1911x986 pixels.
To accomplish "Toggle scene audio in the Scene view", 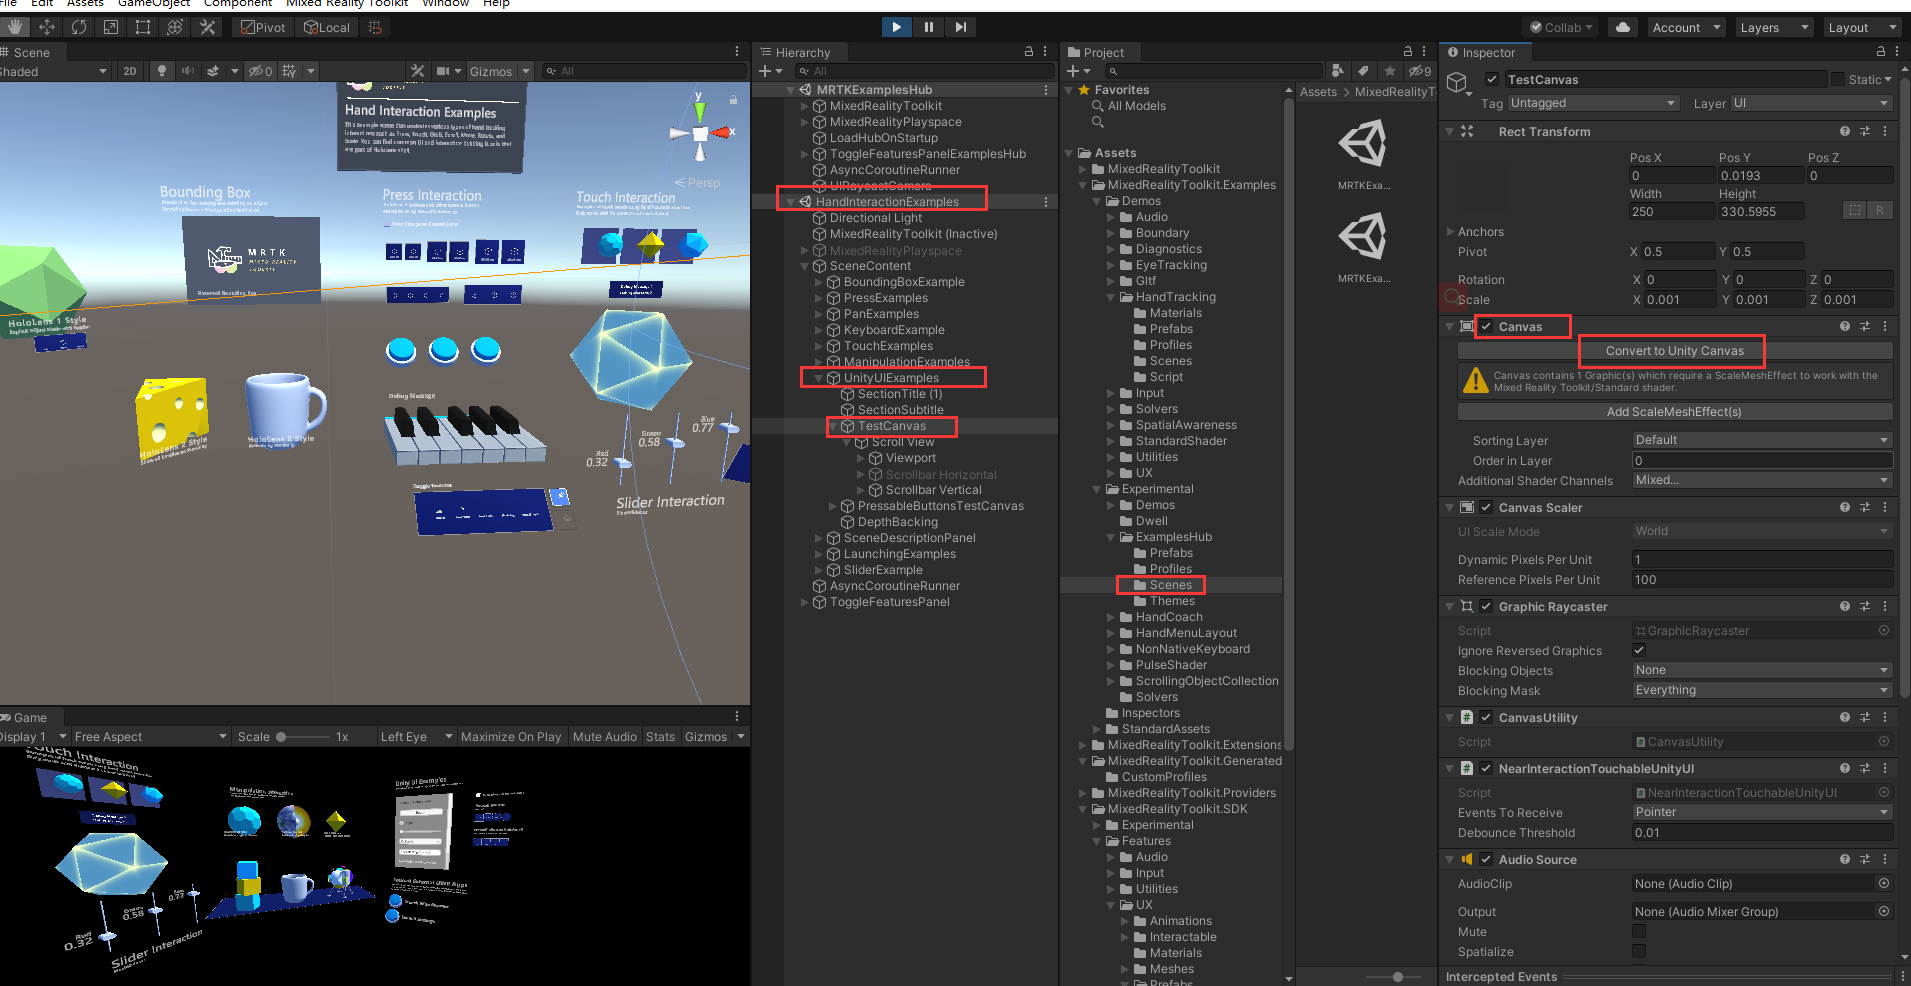I will pyautogui.click(x=187, y=71).
